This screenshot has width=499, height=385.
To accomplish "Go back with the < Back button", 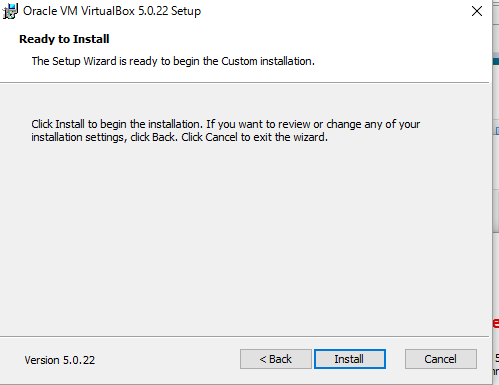I will pos(276,359).
